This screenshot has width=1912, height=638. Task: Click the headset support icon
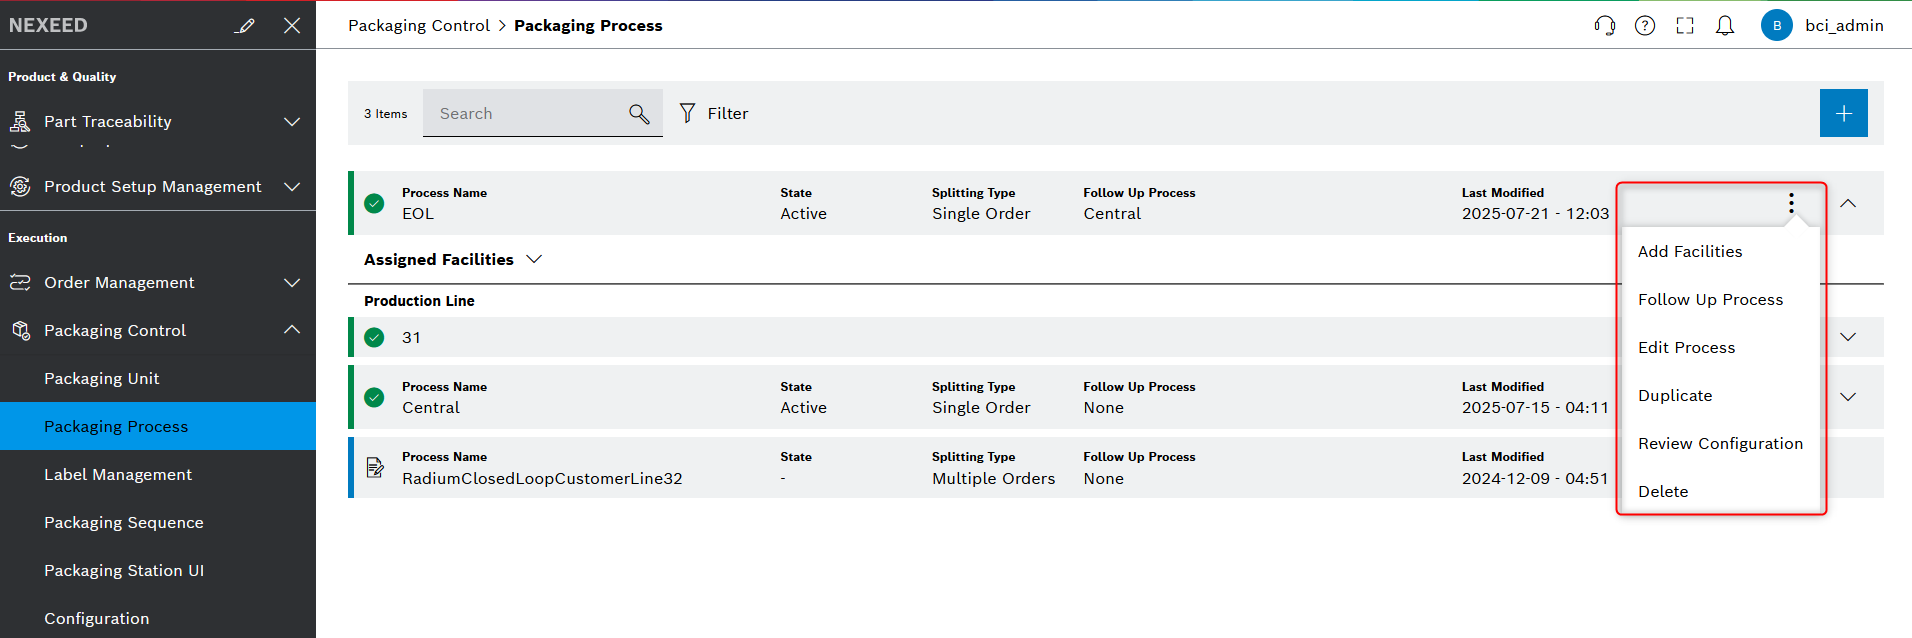click(1604, 26)
